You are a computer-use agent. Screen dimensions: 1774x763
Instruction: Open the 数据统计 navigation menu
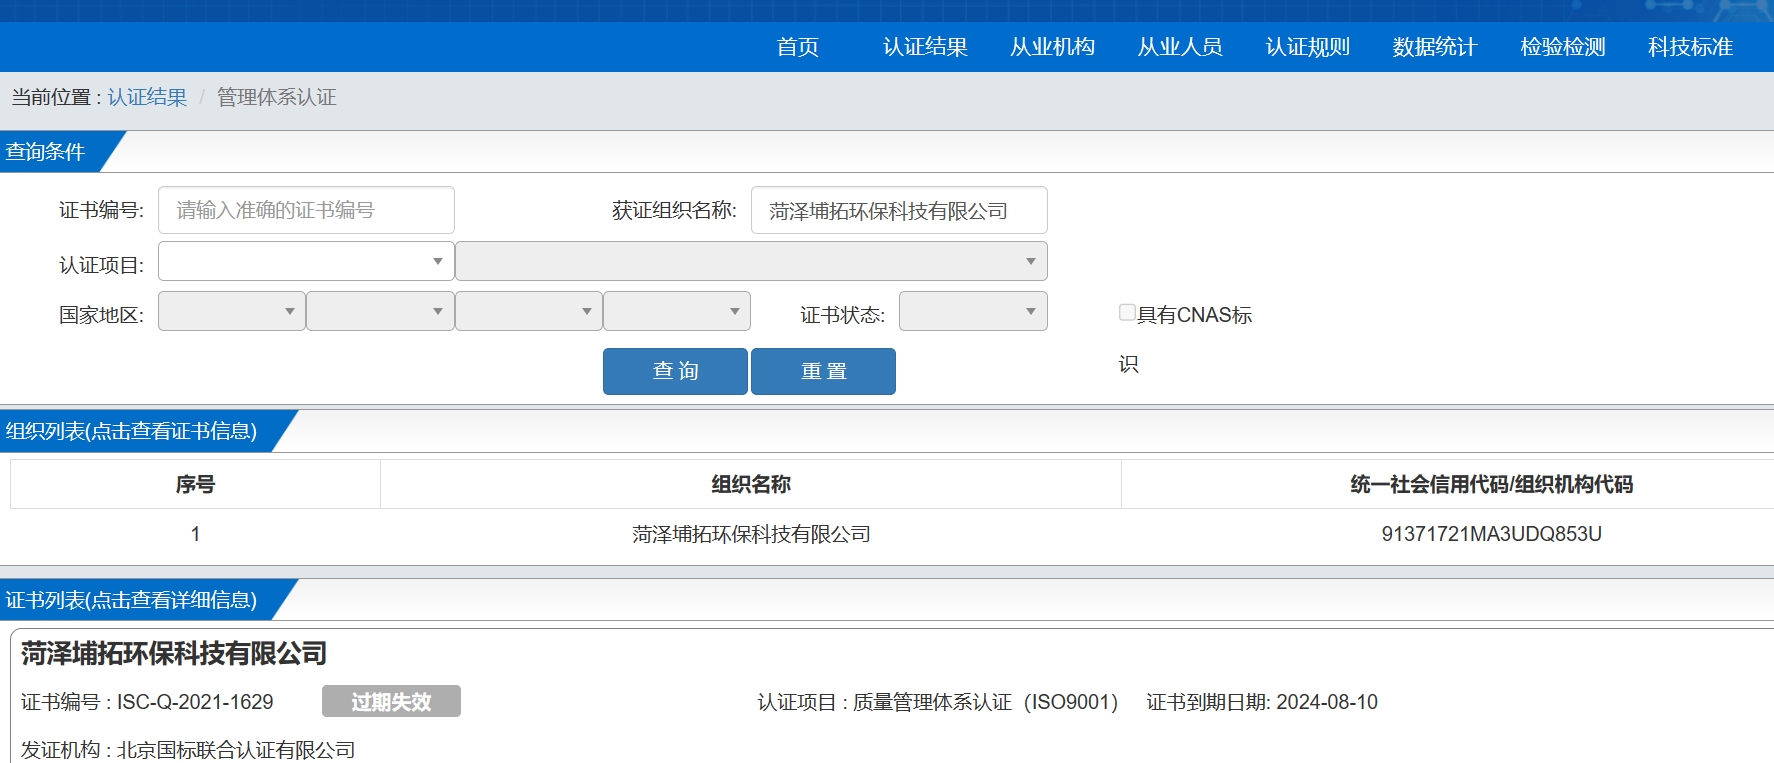click(x=1435, y=47)
